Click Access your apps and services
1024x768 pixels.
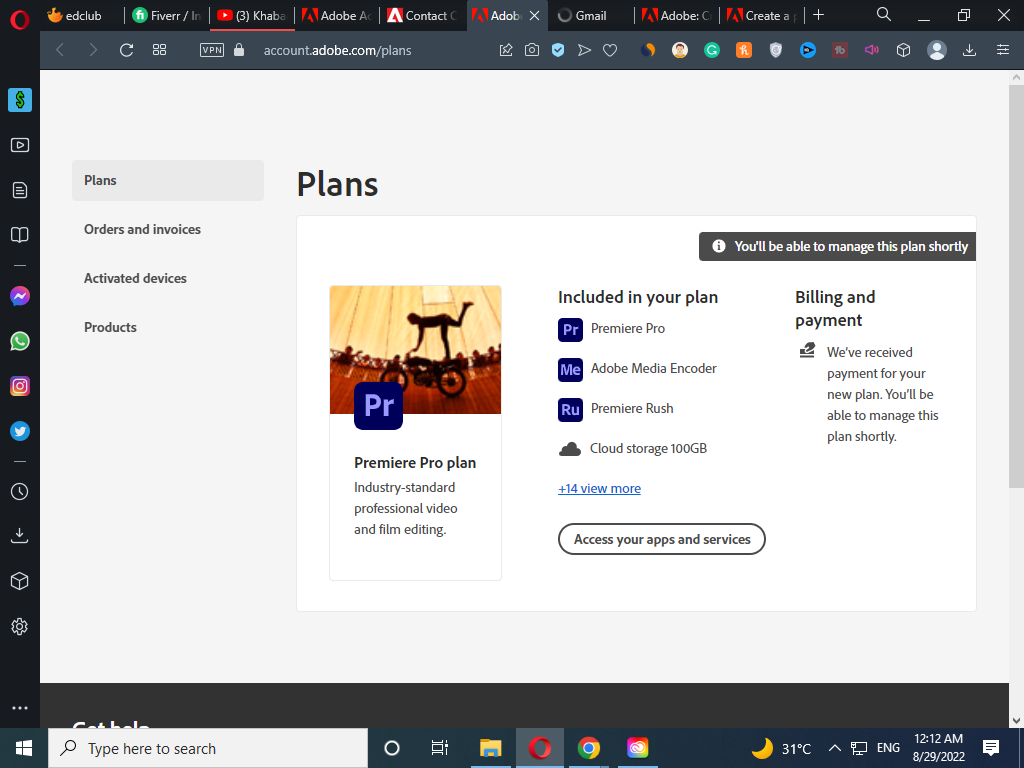point(661,539)
